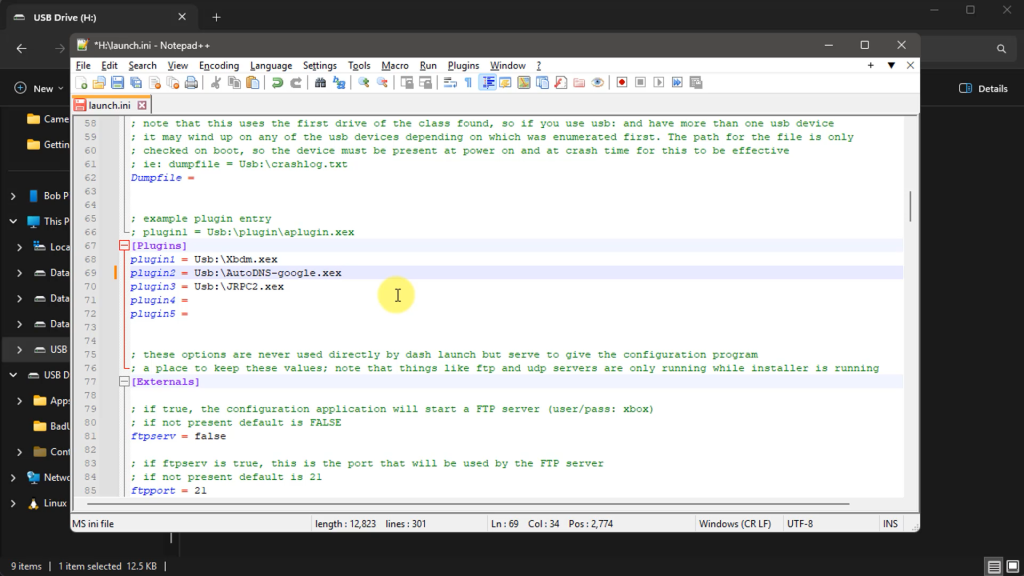Image resolution: width=1024 pixels, height=576 pixels.
Task: Open the Replace dialog toolbar icon
Action: [x=339, y=83]
